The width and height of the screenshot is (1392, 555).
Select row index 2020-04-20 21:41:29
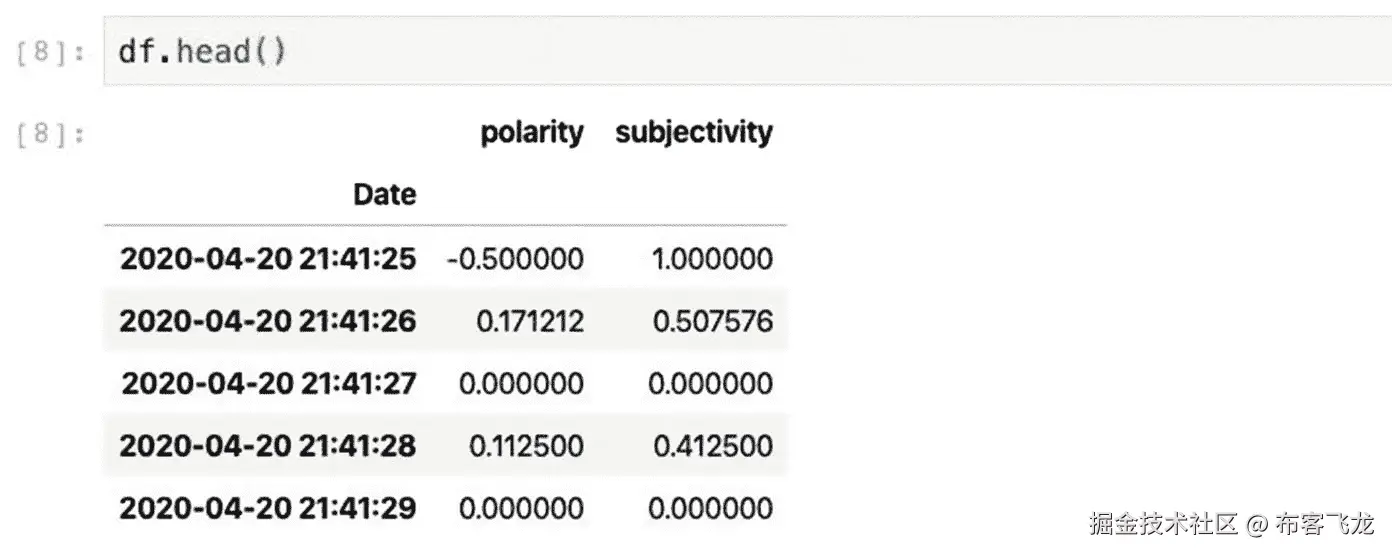268,508
